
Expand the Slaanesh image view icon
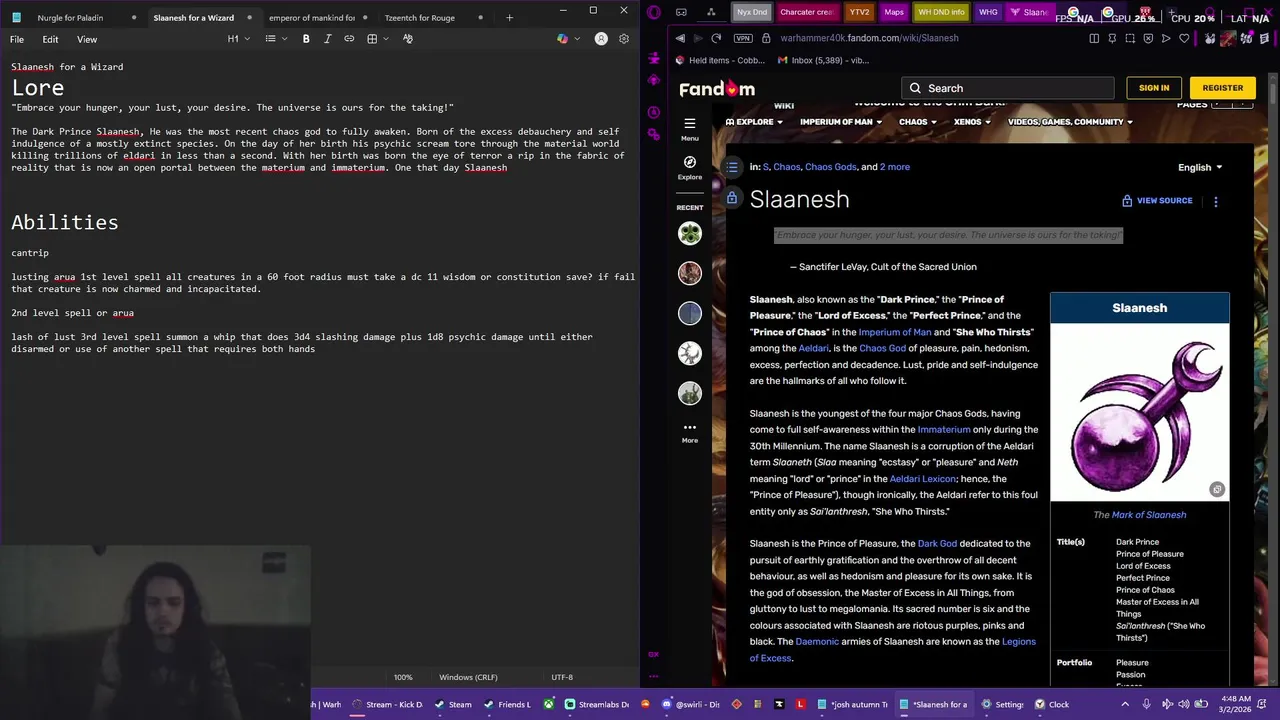pyautogui.click(x=1217, y=489)
